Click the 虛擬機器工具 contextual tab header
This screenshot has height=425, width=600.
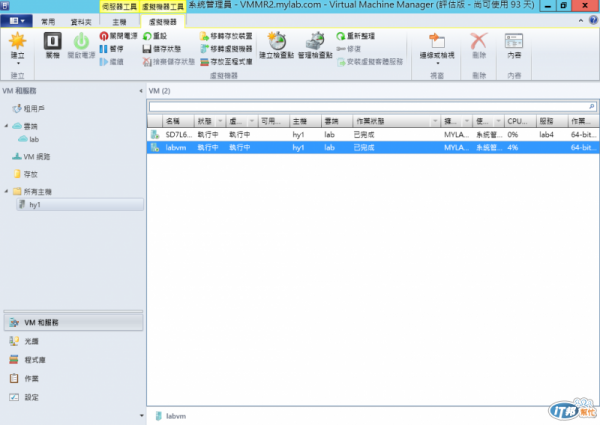(x=163, y=7)
